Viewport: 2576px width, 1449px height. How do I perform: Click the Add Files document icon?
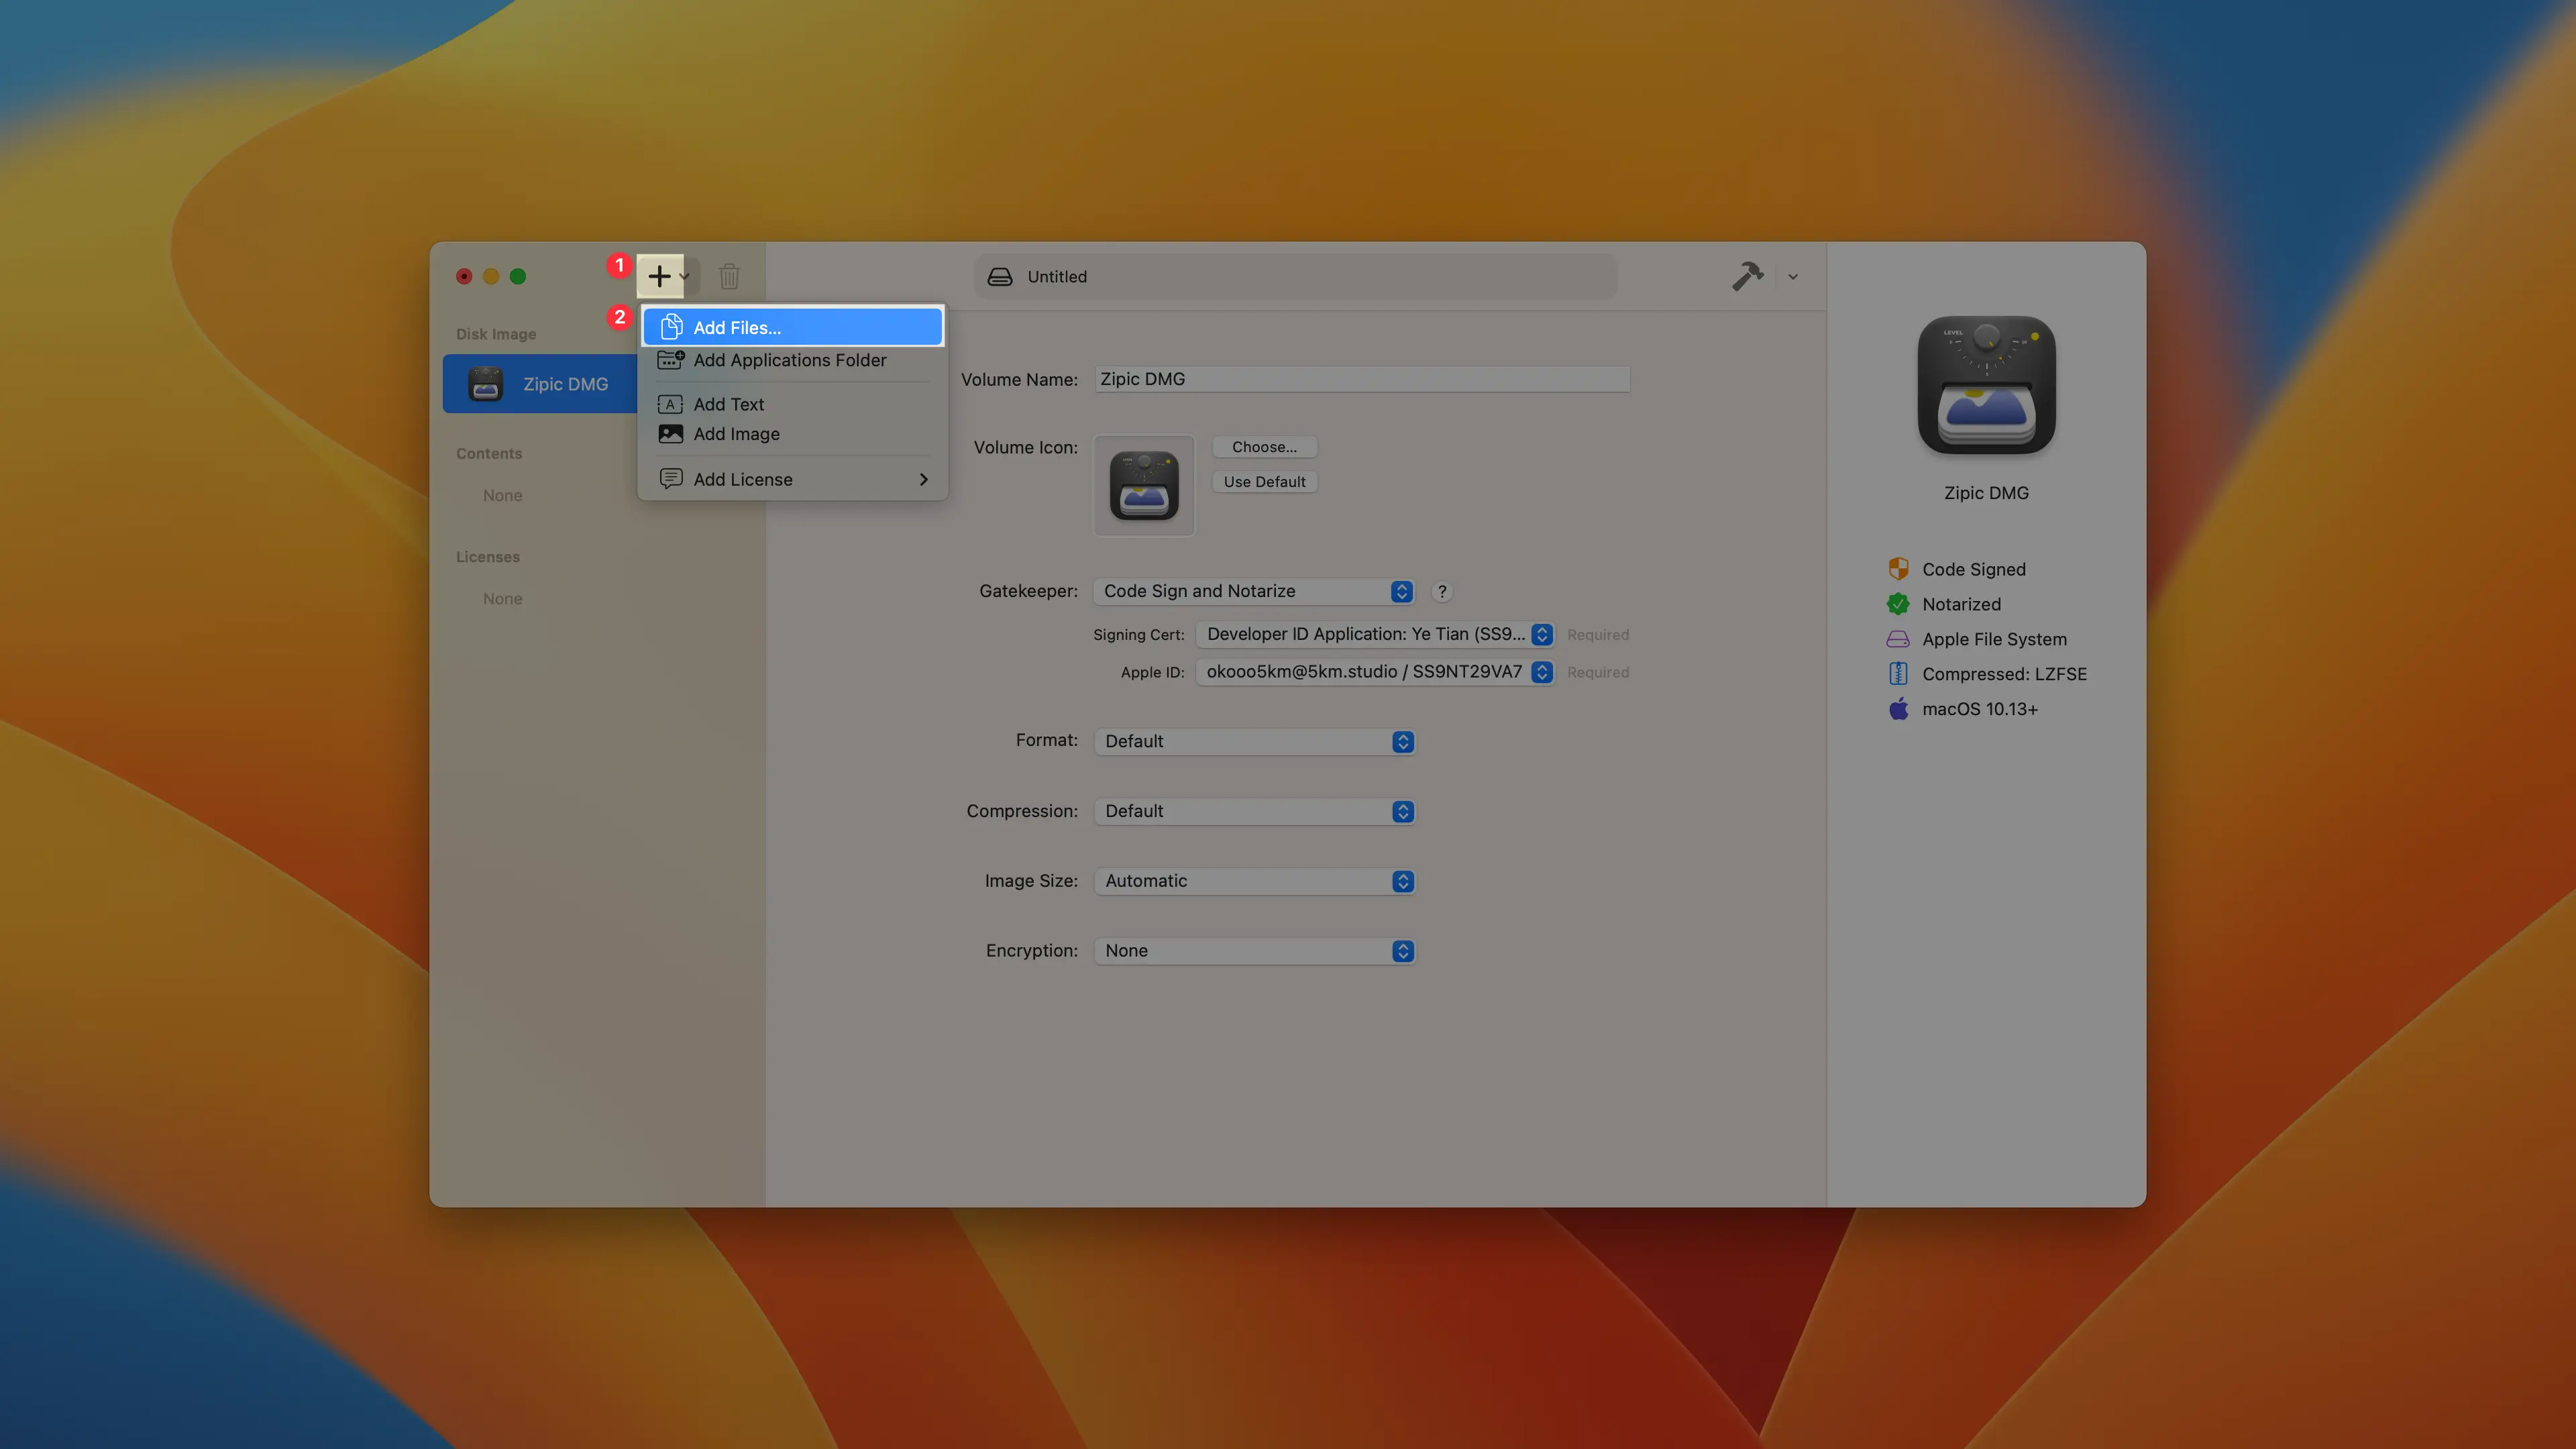coord(672,327)
